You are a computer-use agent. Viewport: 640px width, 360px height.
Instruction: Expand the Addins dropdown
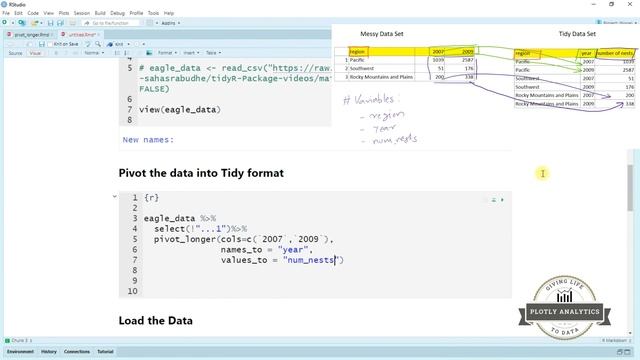(x=171, y=23)
